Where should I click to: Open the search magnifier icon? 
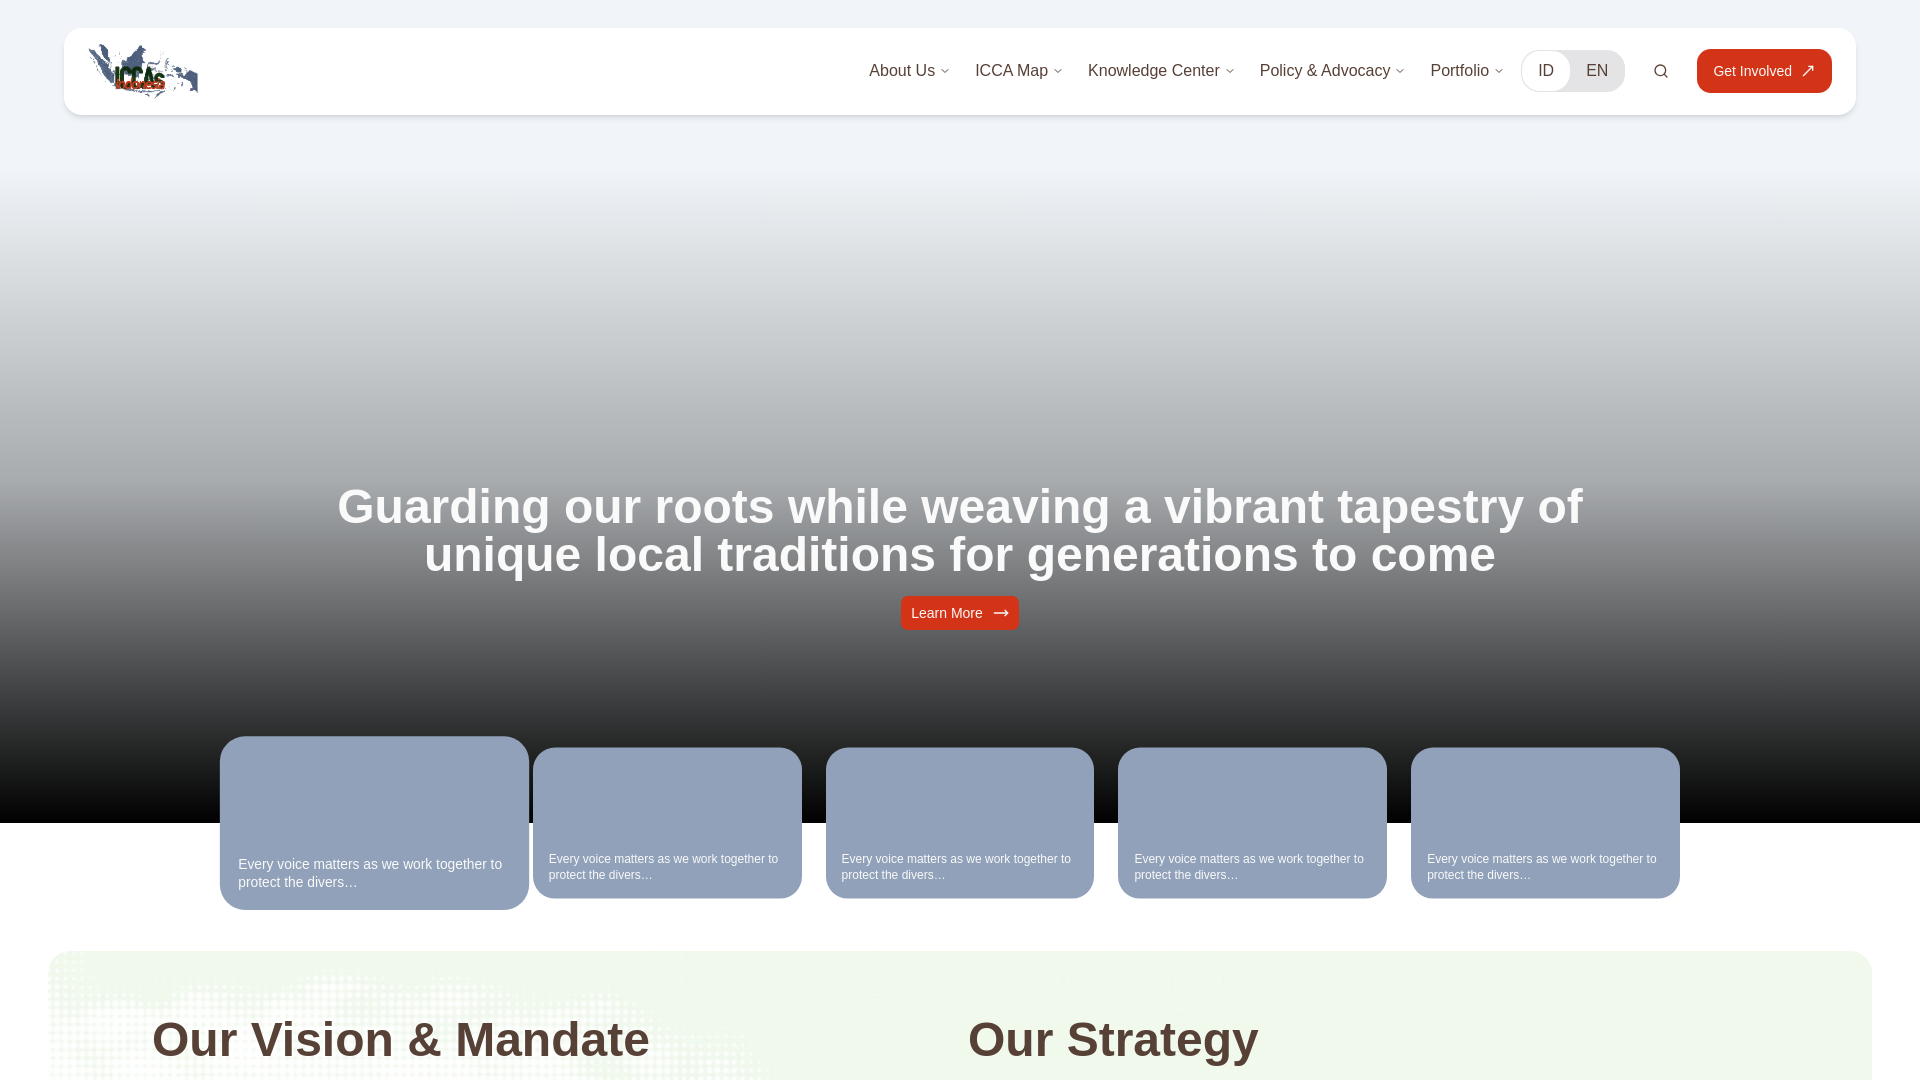coord(1661,71)
